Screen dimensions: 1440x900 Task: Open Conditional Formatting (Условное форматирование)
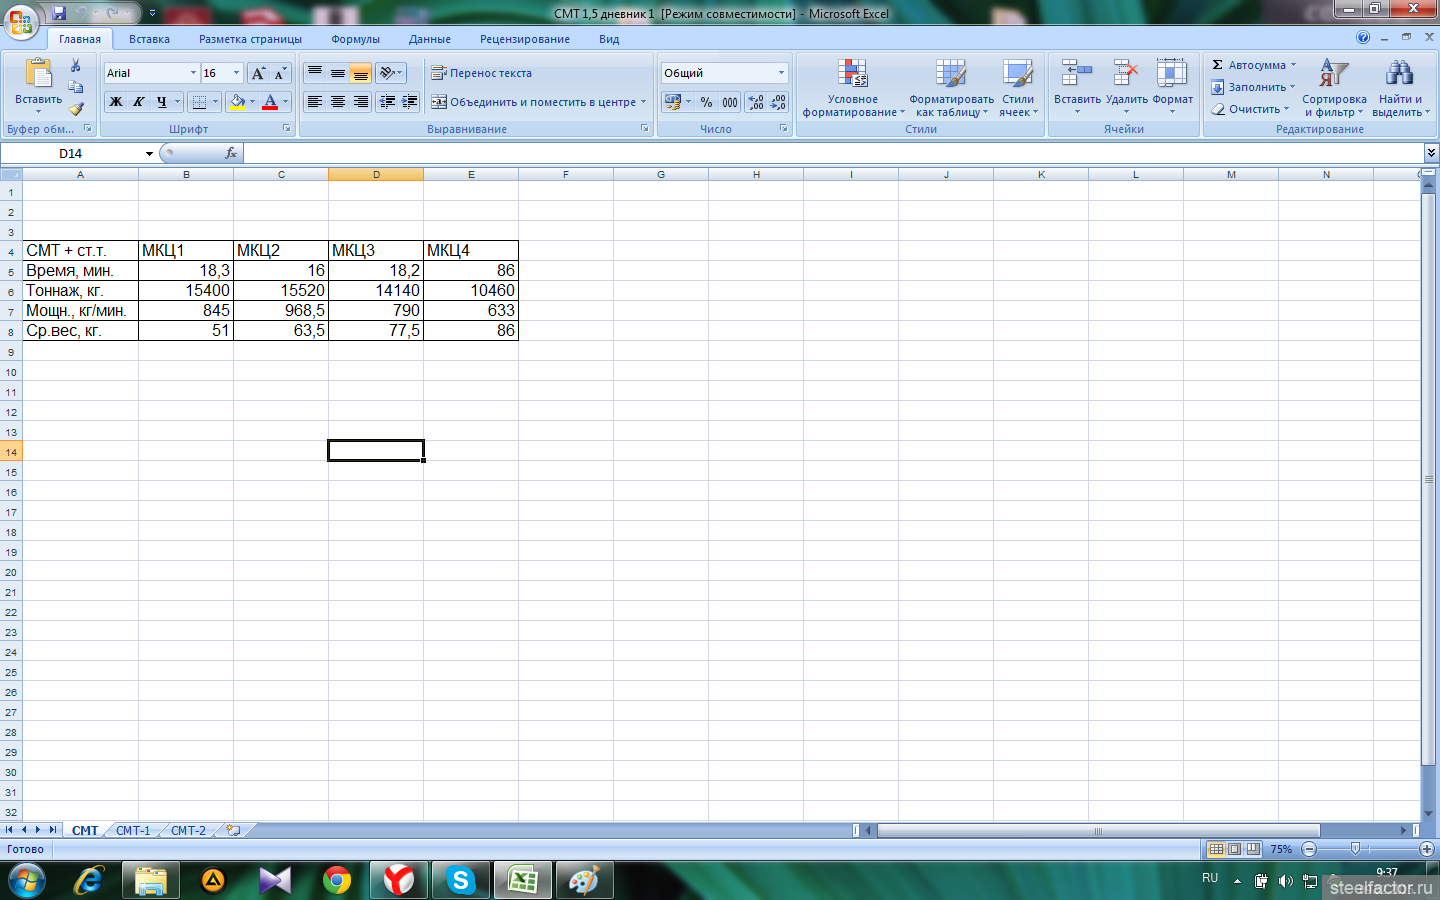(x=852, y=88)
